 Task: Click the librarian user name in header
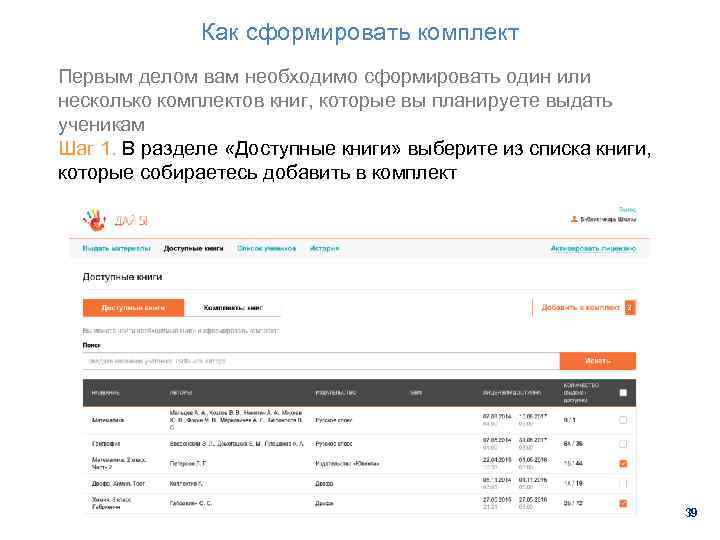click(x=608, y=219)
